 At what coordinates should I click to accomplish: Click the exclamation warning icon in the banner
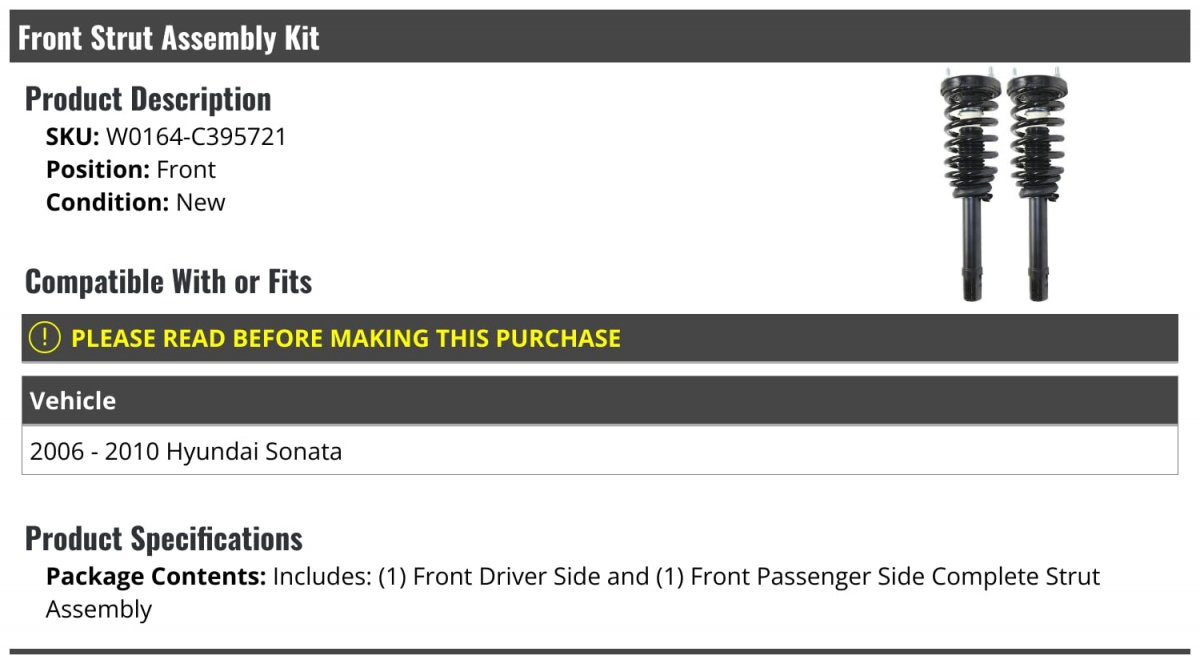tap(45, 338)
